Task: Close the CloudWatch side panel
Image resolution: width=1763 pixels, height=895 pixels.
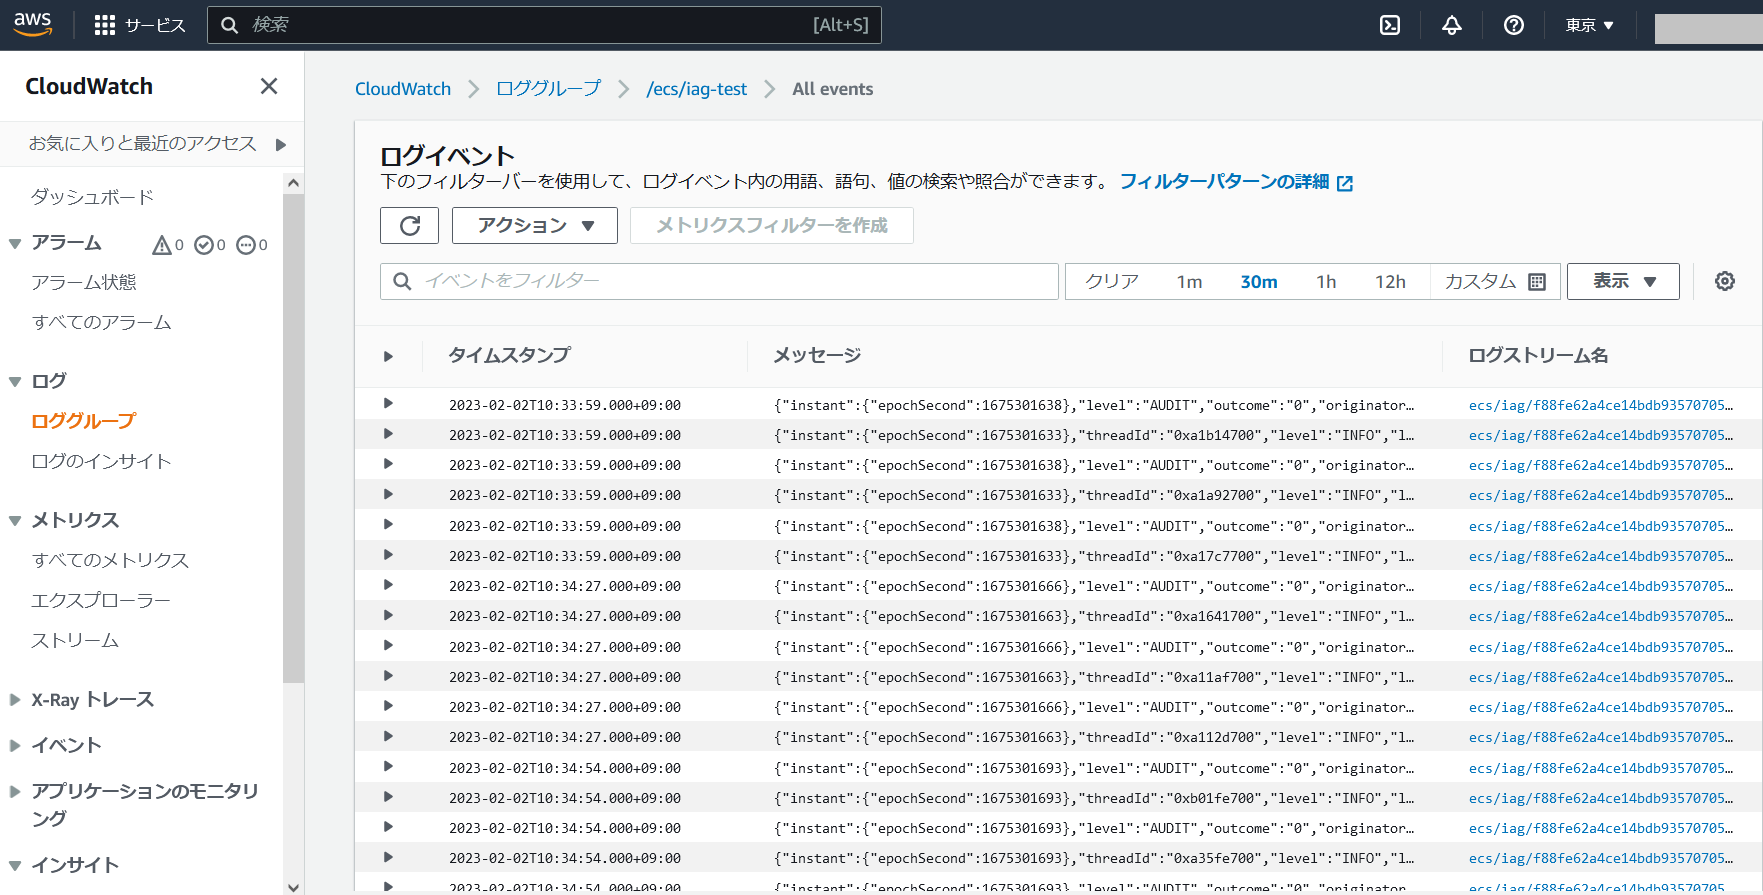Action: [x=269, y=86]
